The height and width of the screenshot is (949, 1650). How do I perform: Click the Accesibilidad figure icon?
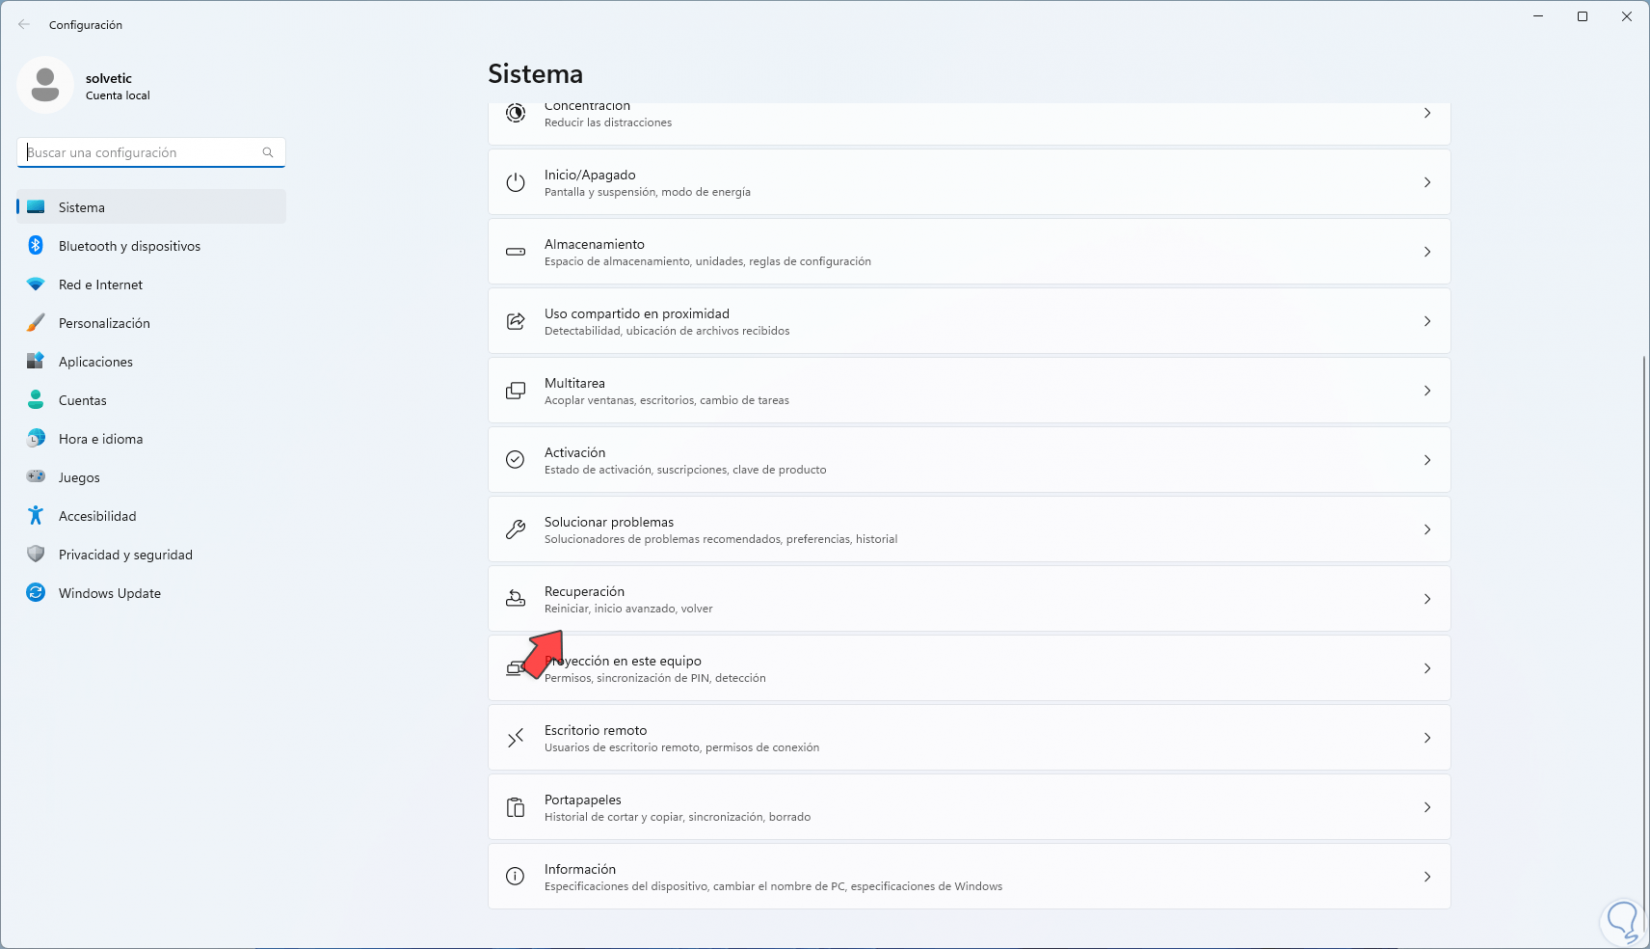[x=36, y=516]
